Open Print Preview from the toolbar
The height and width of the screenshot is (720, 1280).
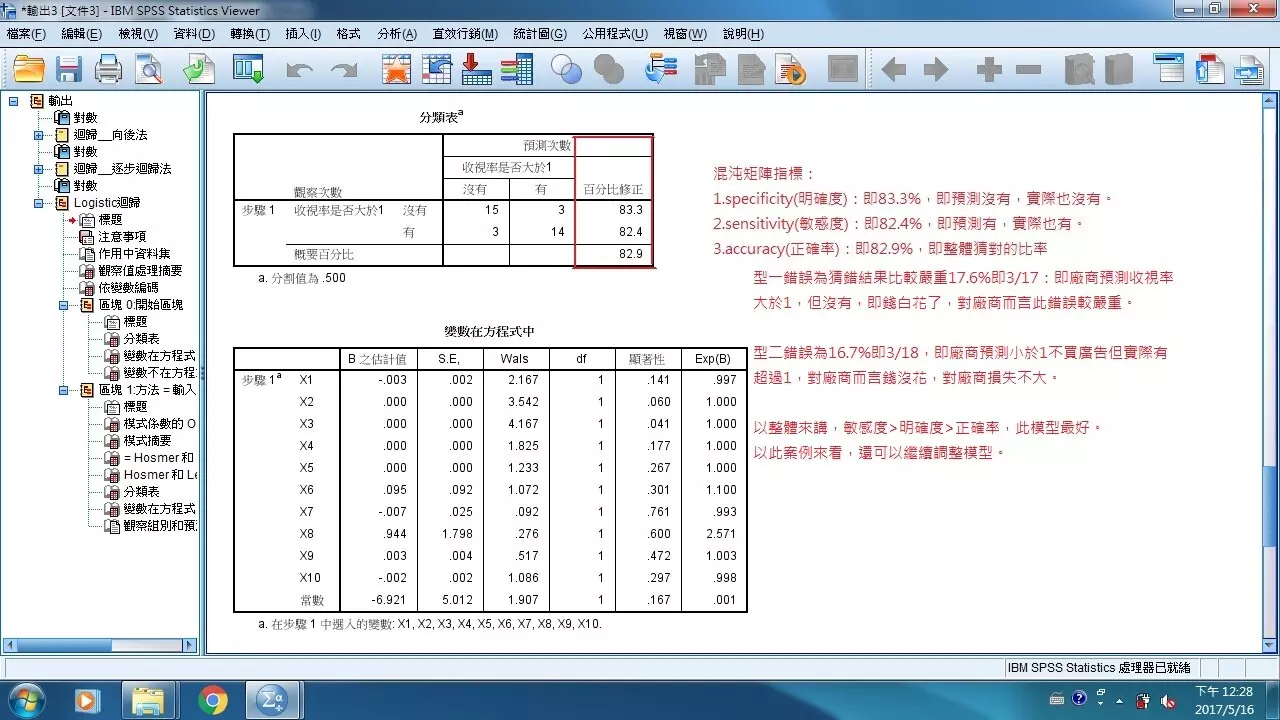(148, 69)
